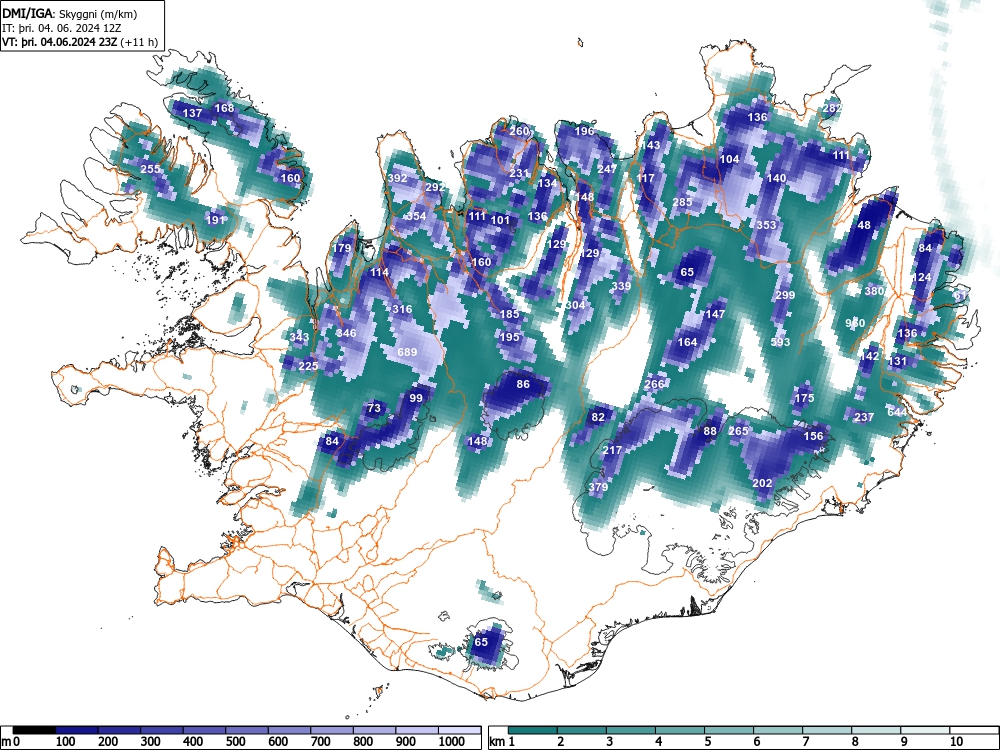Click the visibility value 168 on the map
Viewport: 1000px width, 750px height.
click(224, 108)
